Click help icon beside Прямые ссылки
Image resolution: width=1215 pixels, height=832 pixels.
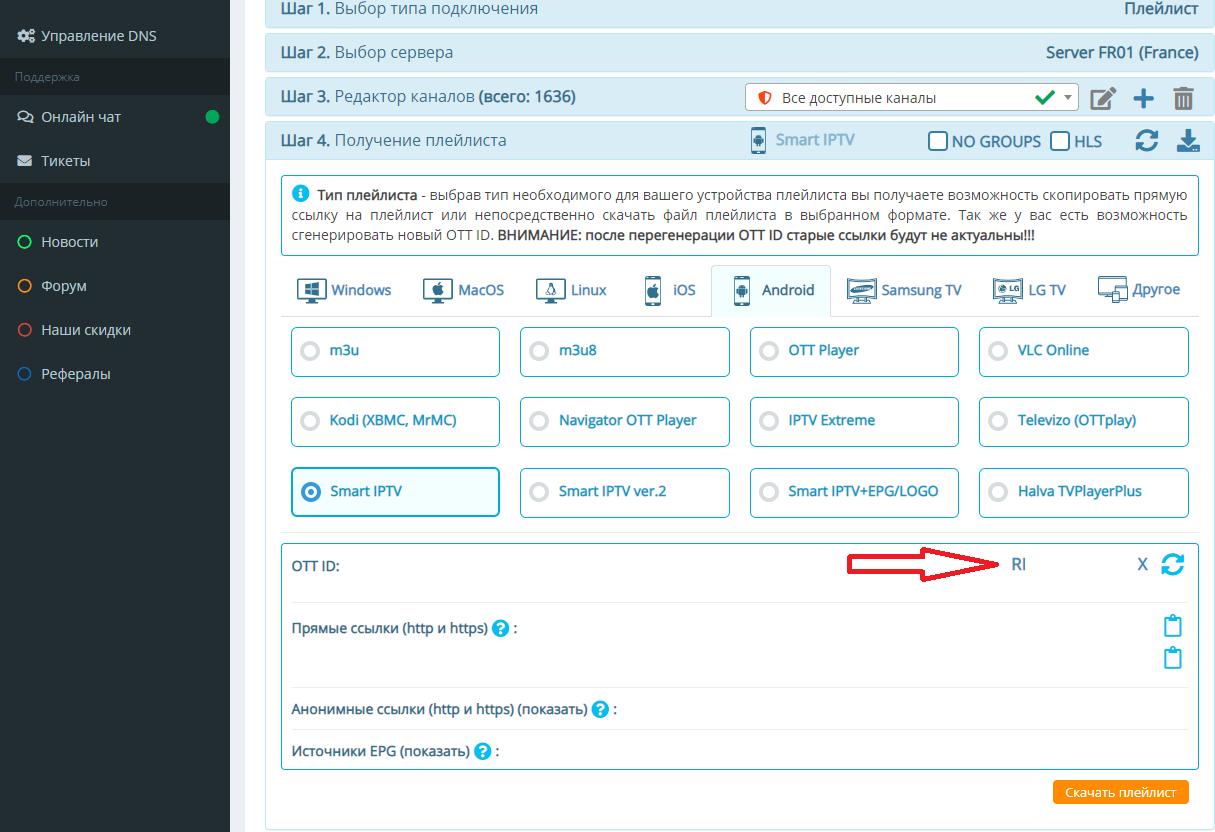(501, 629)
